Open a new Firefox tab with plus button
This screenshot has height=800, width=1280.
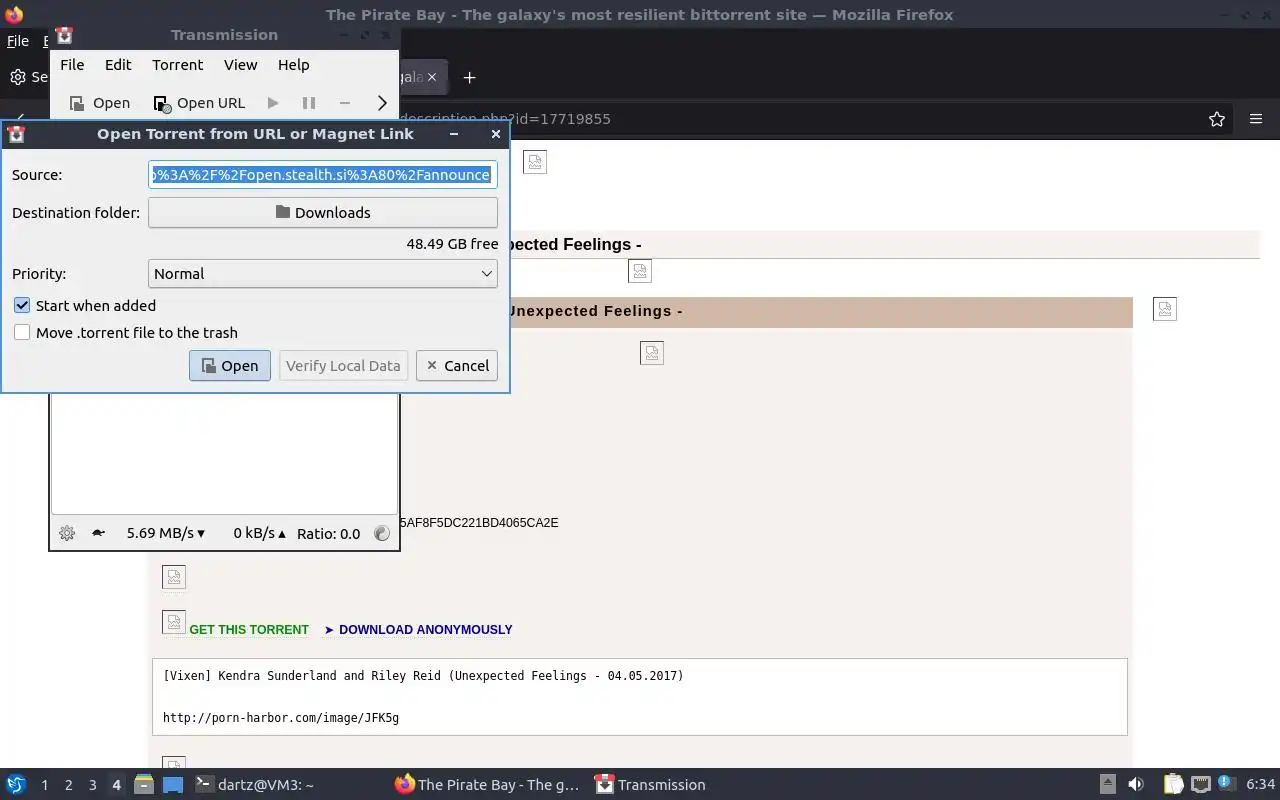tap(469, 77)
